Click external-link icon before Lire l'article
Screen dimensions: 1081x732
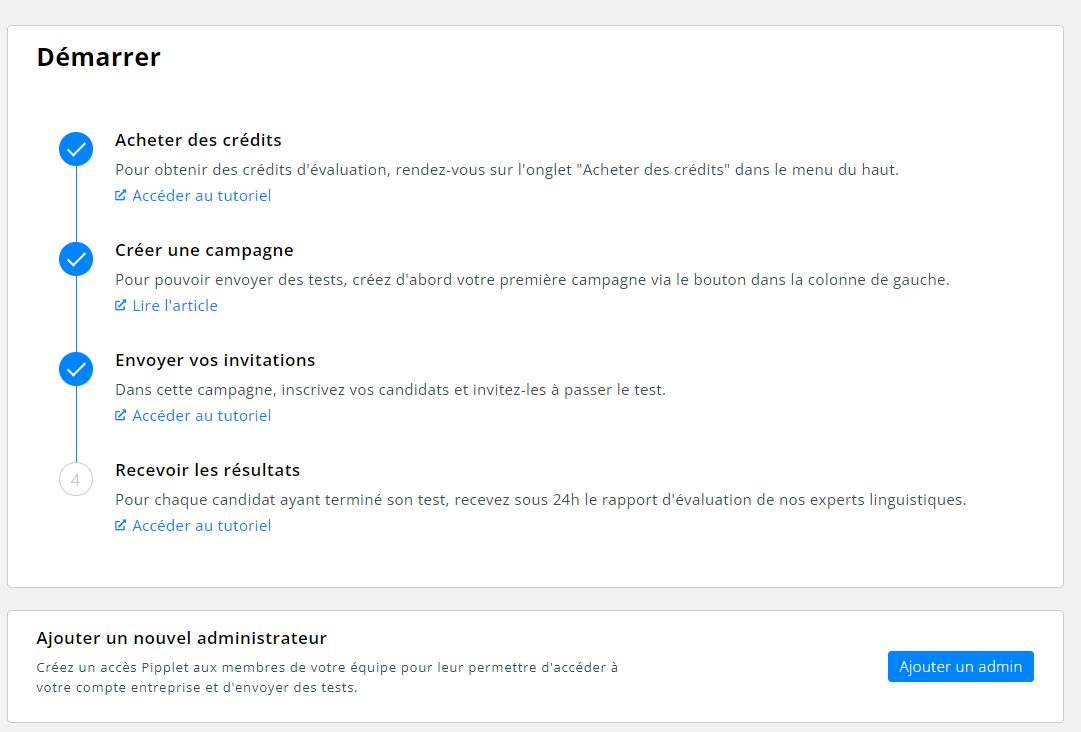[x=121, y=306]
